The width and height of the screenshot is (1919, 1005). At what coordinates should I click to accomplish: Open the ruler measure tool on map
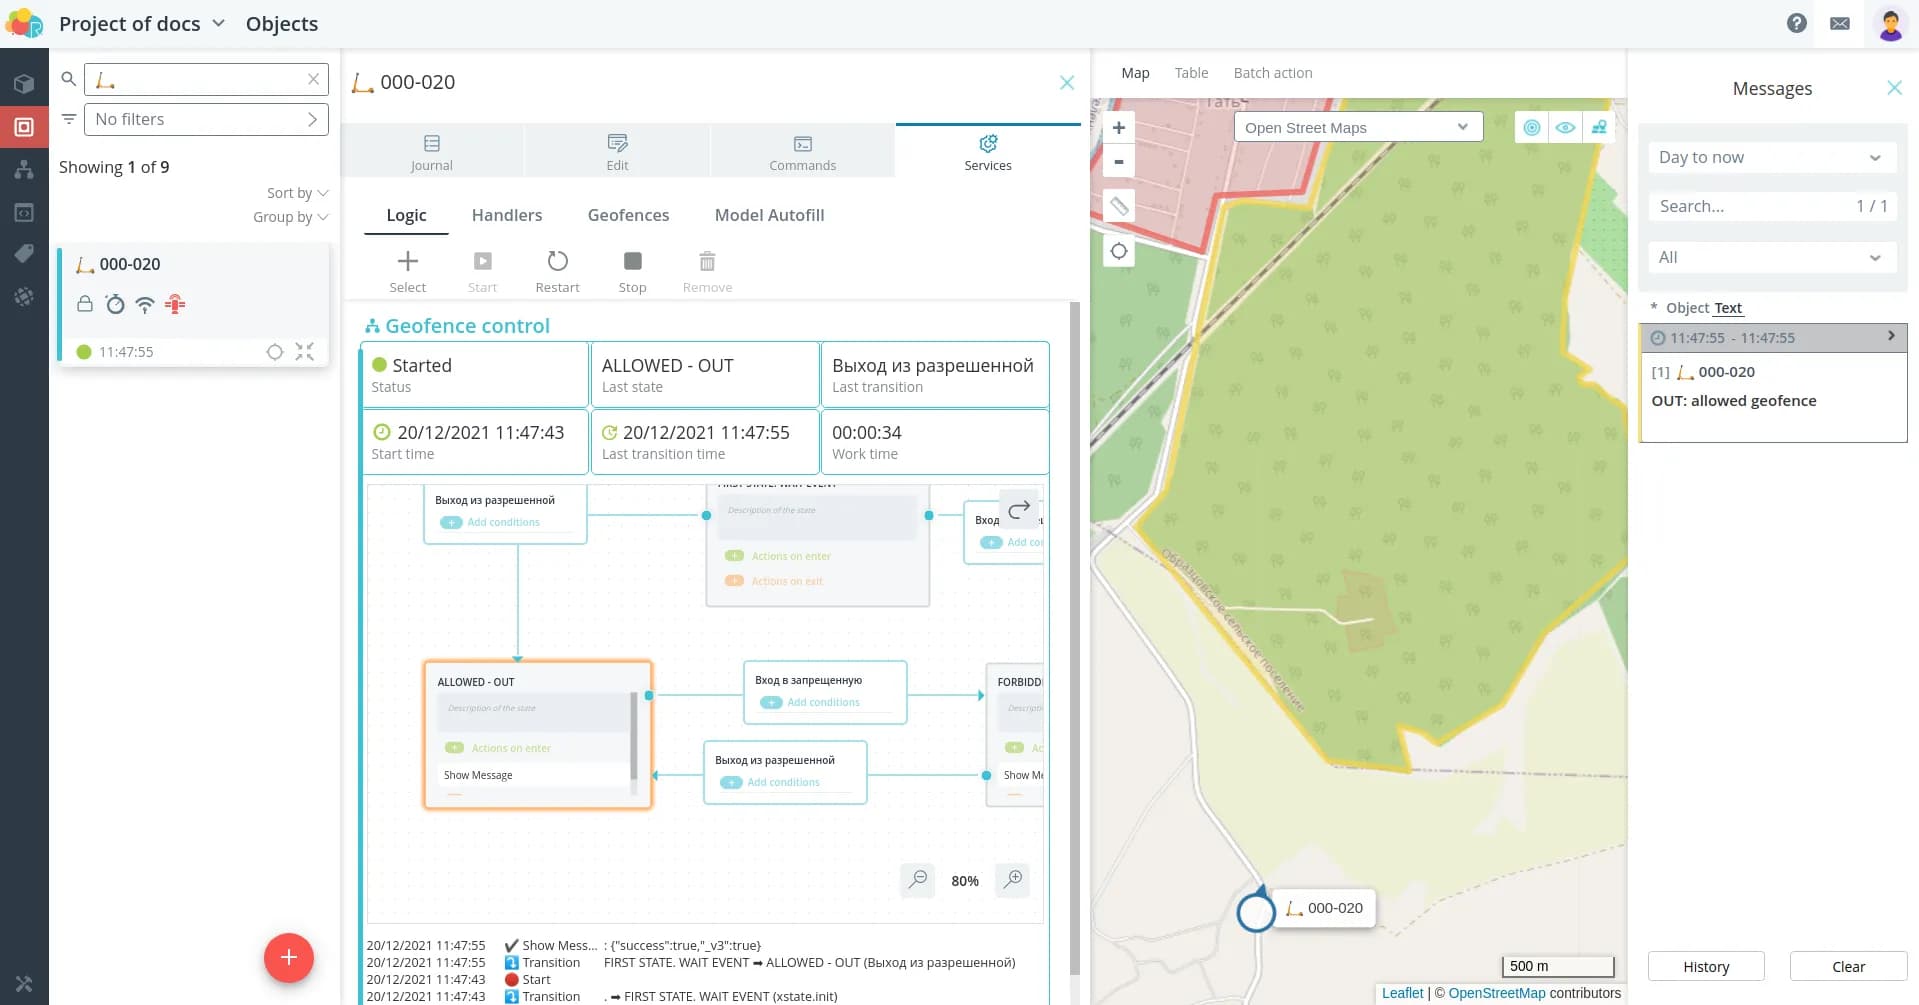point(1119,206)
